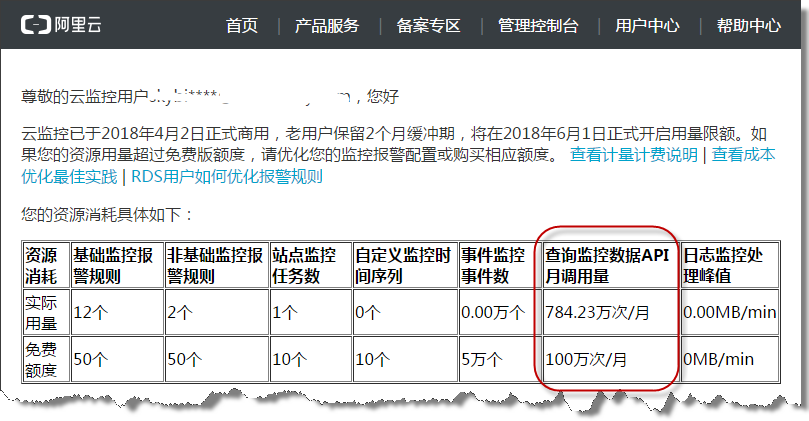The height and width of the screenshot is (421, 809).
Task: Click the 100万次/月 free quota cell
Action: [611, 359]
